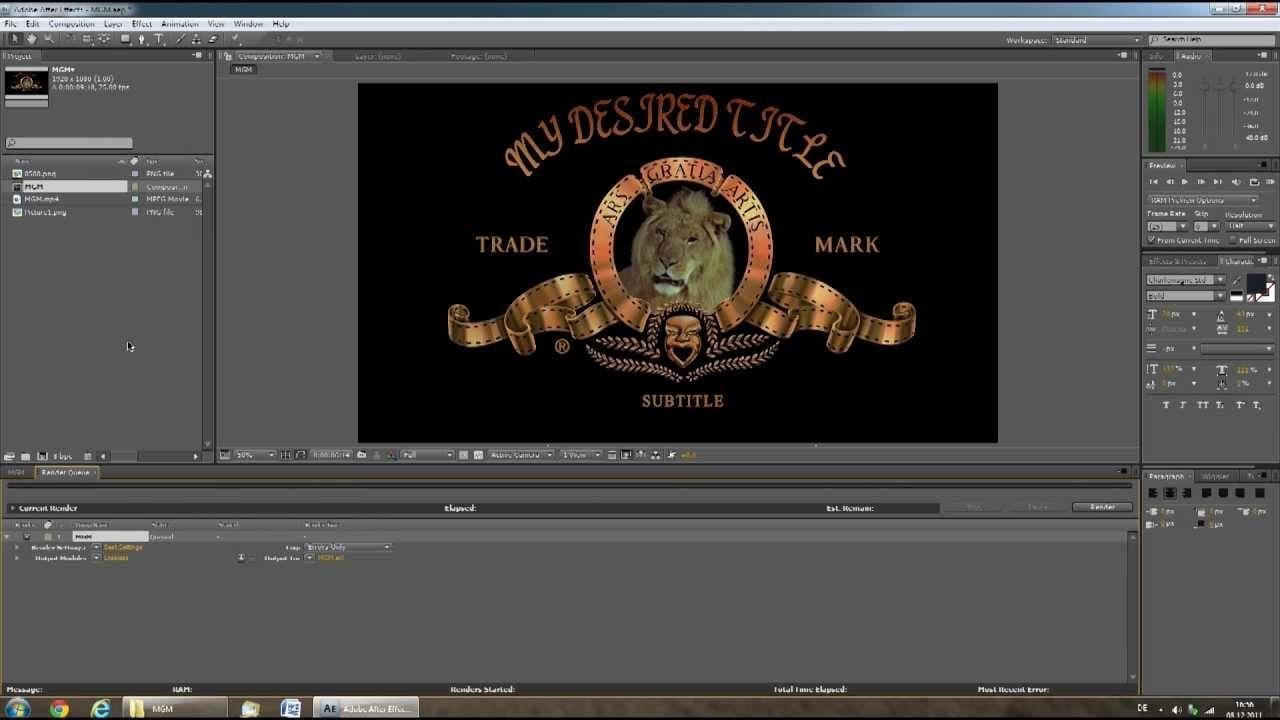This screenshot has height=720, width=1280.
Task: Jump to first frame in Preview panel
Action: [1154, 181]
